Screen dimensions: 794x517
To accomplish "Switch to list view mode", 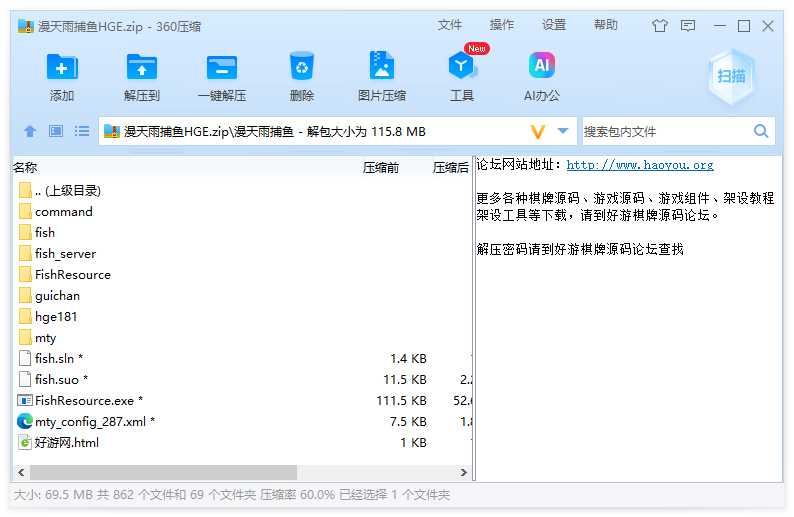I will pos(82,132).
